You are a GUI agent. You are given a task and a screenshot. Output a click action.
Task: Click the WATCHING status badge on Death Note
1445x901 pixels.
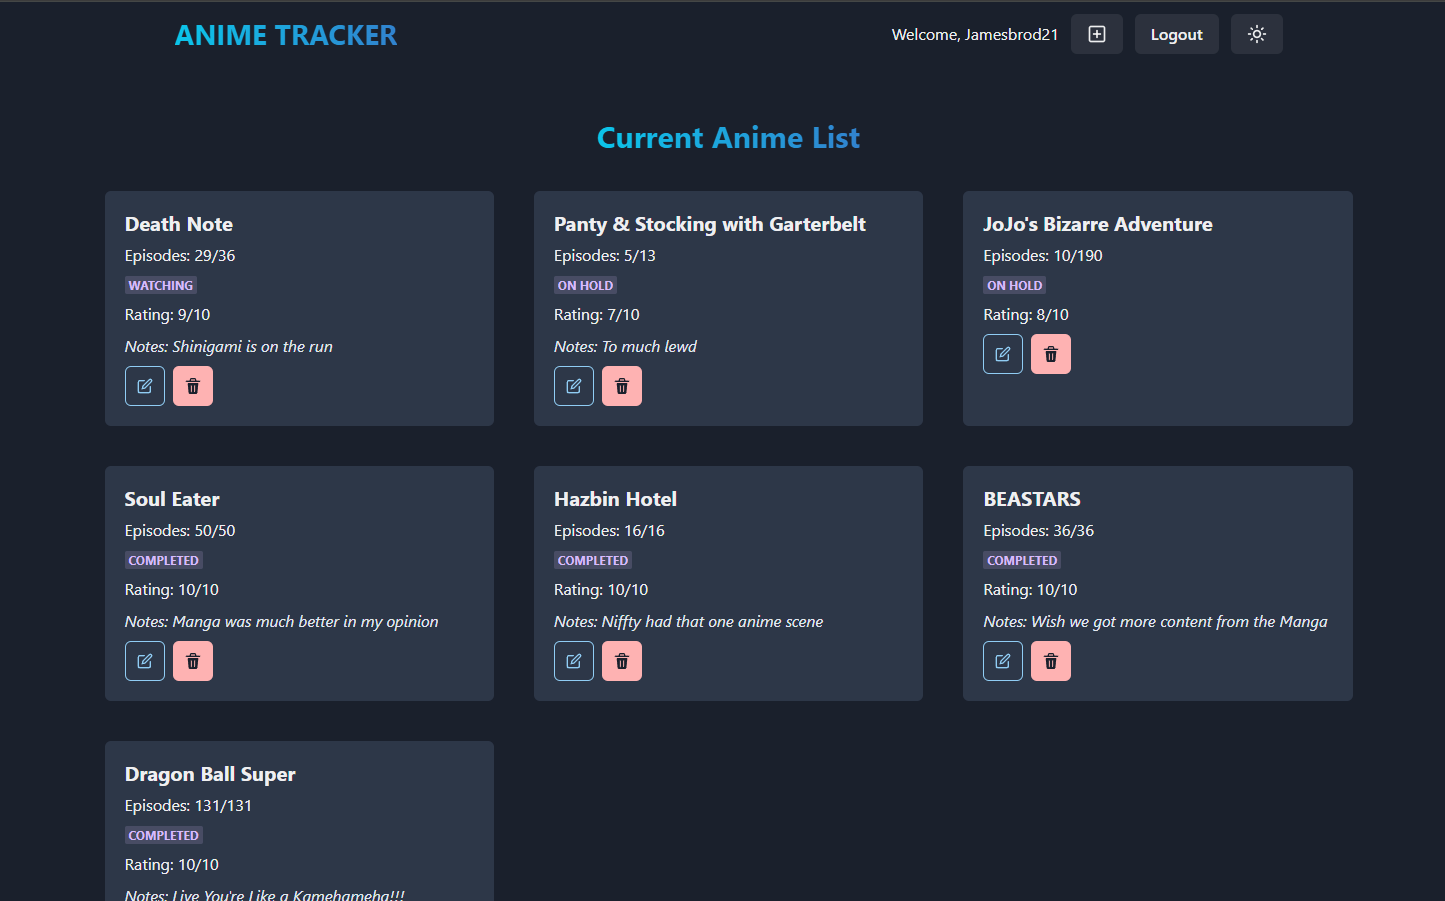pos(161,285)
